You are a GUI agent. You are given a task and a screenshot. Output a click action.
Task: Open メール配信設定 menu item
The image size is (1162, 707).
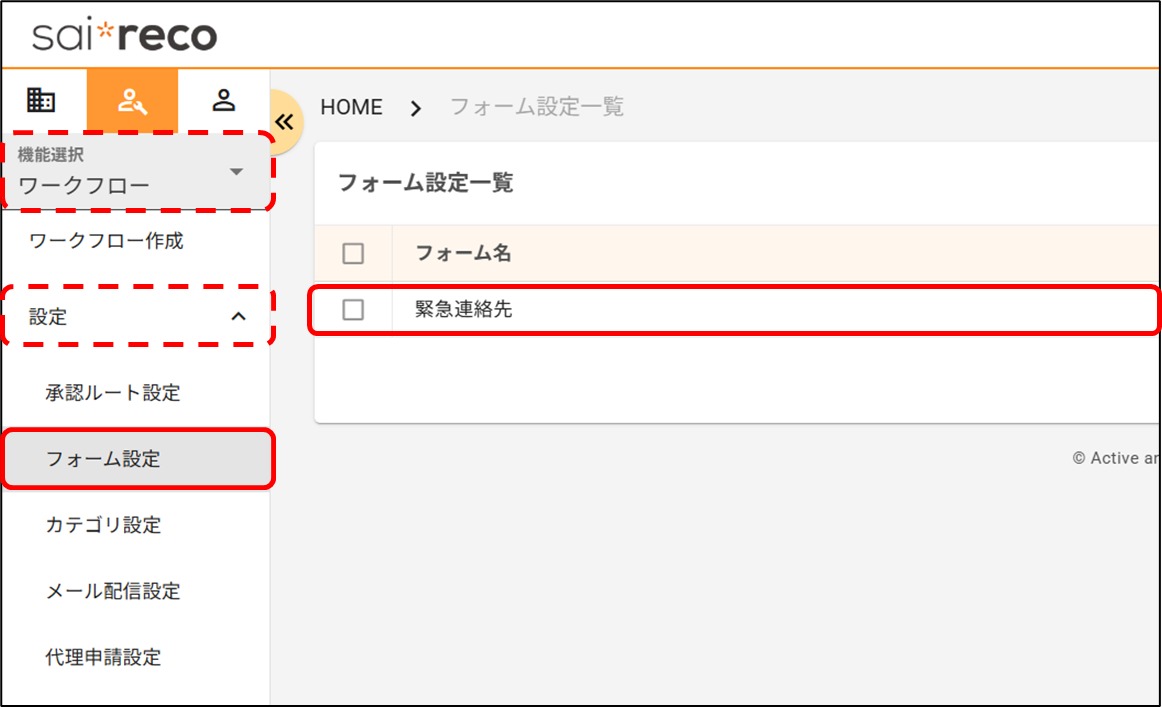(x=113, y=591)
